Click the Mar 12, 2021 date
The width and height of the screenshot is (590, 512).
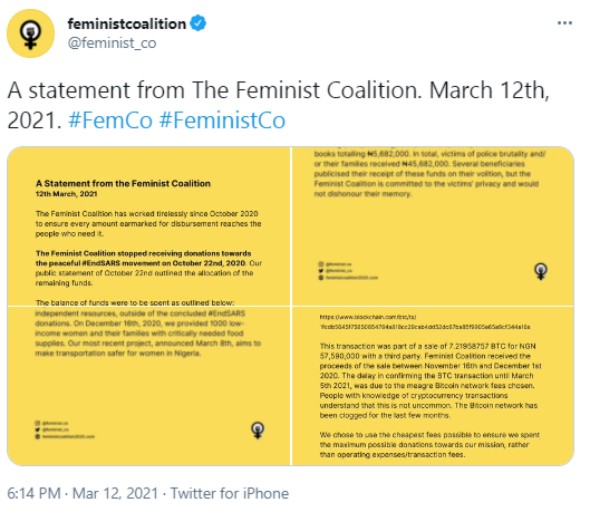pos(115,493)
